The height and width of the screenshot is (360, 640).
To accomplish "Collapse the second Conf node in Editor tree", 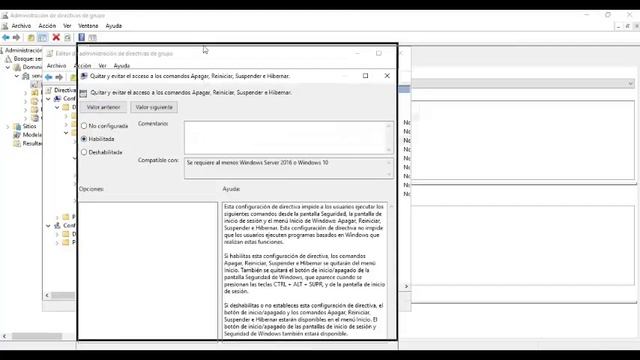I will pyautogui.click(x=49, y=225).
